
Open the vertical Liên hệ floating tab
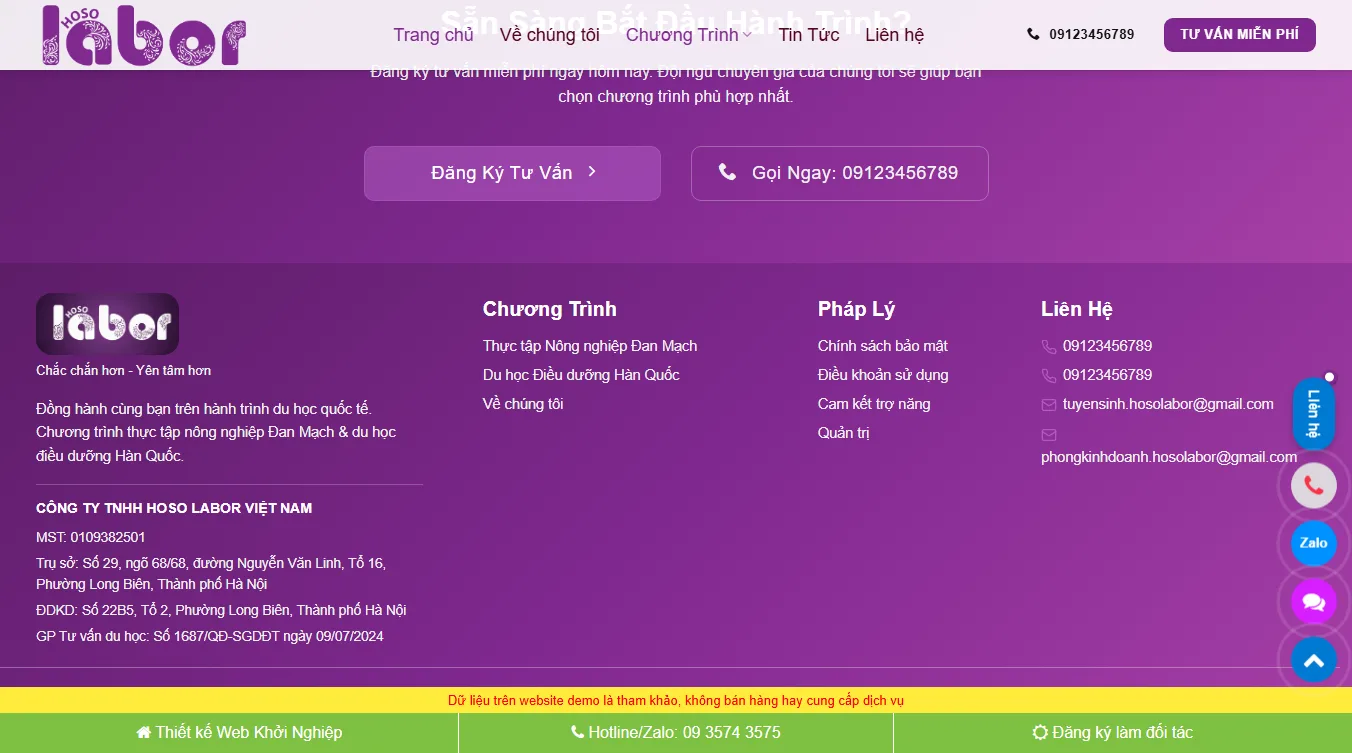1314,414
